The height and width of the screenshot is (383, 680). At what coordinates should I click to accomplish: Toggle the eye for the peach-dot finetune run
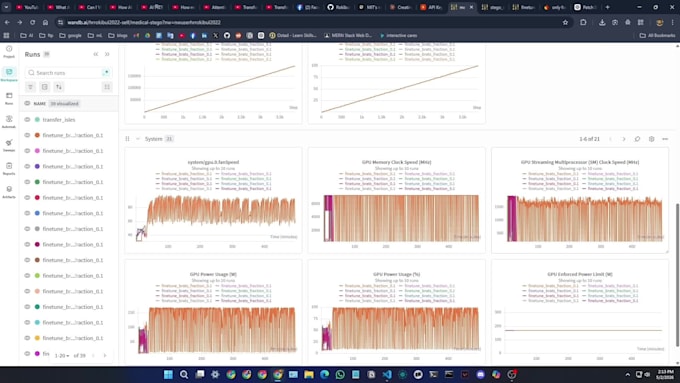pyautogui.click(x=27, y=291)
